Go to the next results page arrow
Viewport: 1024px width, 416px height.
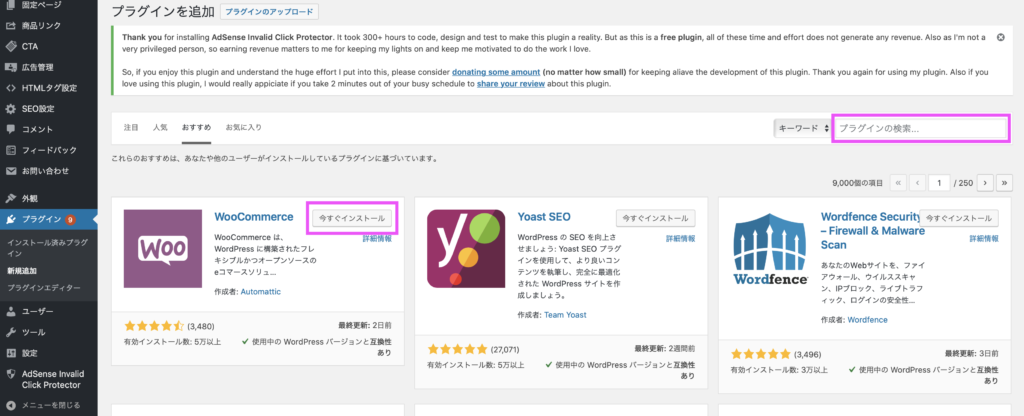pyautogui.click(x=985, y=183)
